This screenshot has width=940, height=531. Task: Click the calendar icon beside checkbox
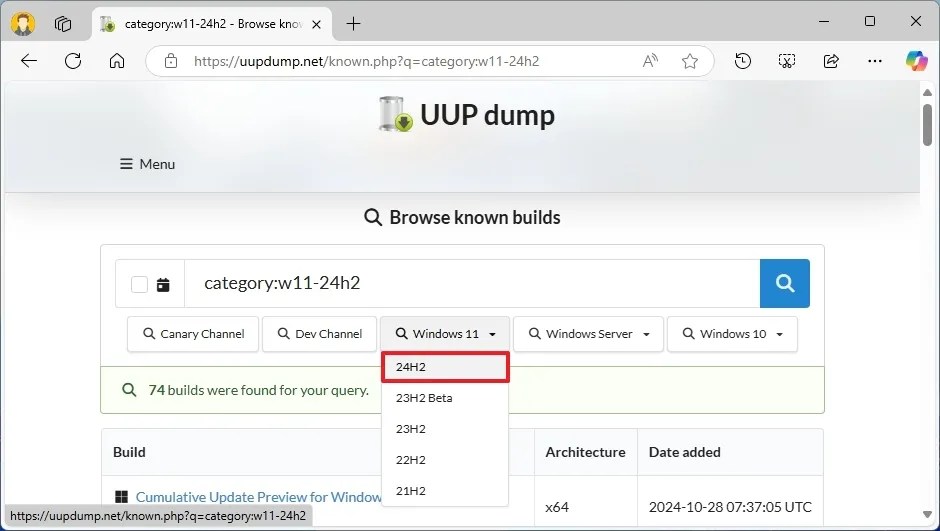click(163, 284)
